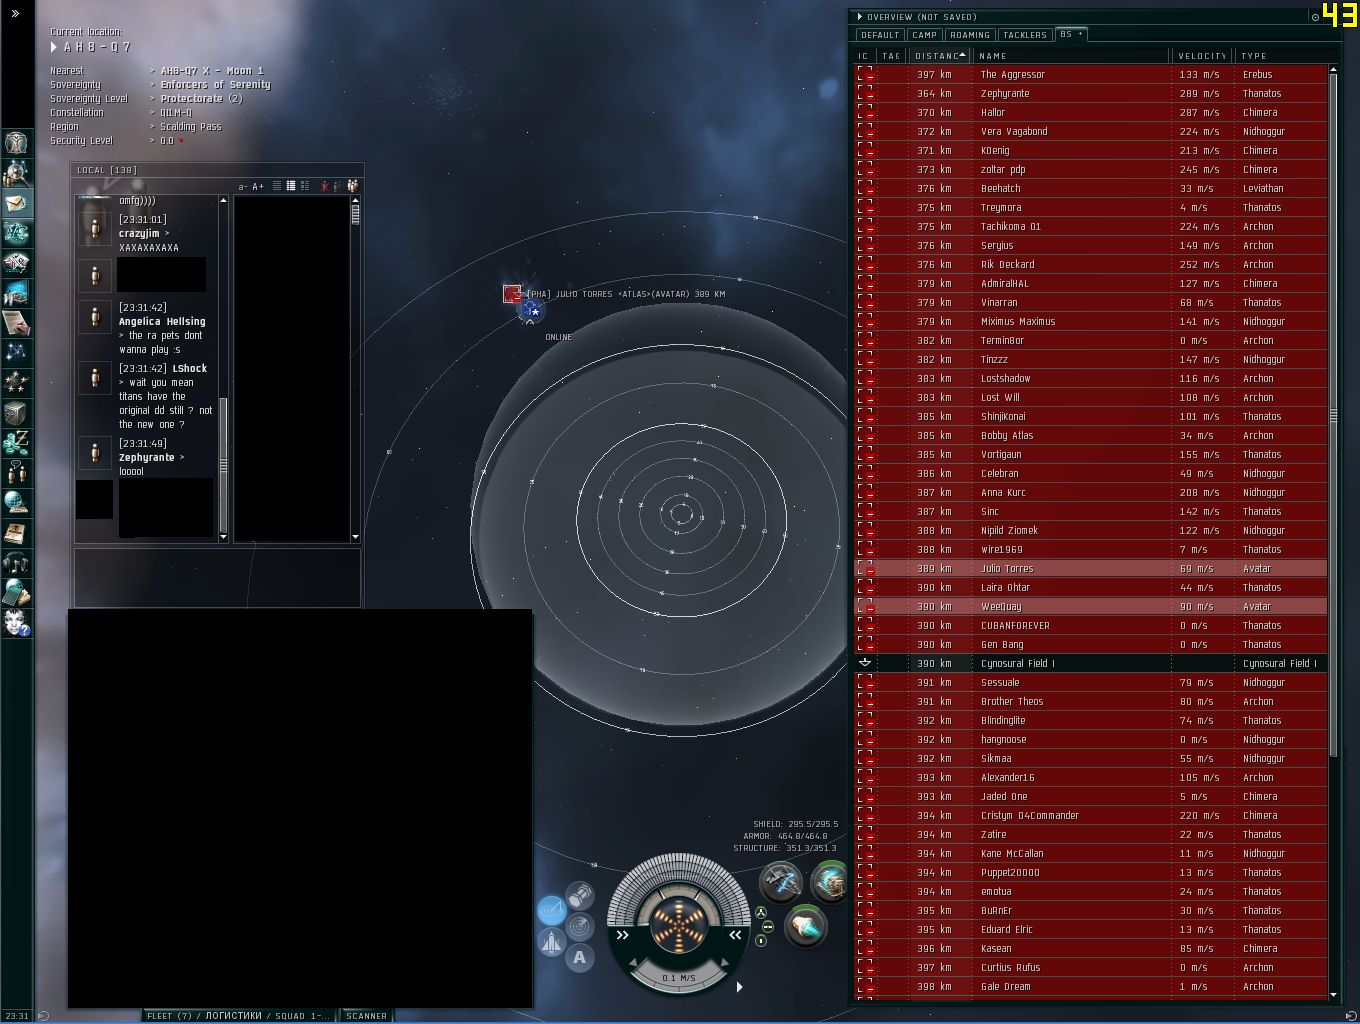Toggle autopilot with the A button
The width and height of the screenshot is (1360, 1024).
(579, 957)
